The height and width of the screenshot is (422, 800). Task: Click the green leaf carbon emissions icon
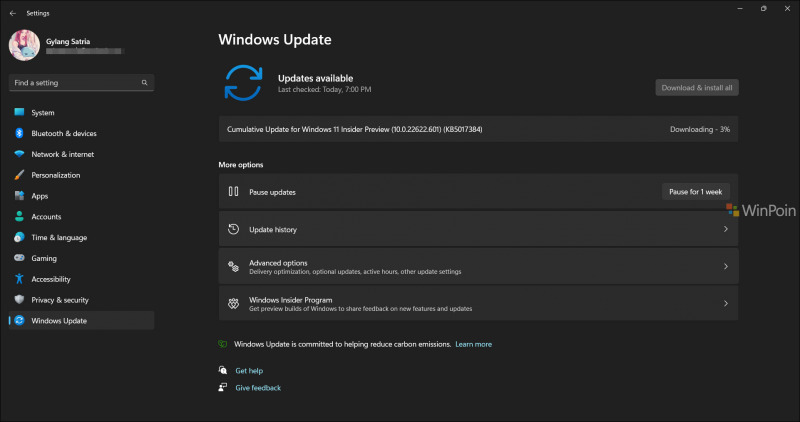[x=222, y=344]
